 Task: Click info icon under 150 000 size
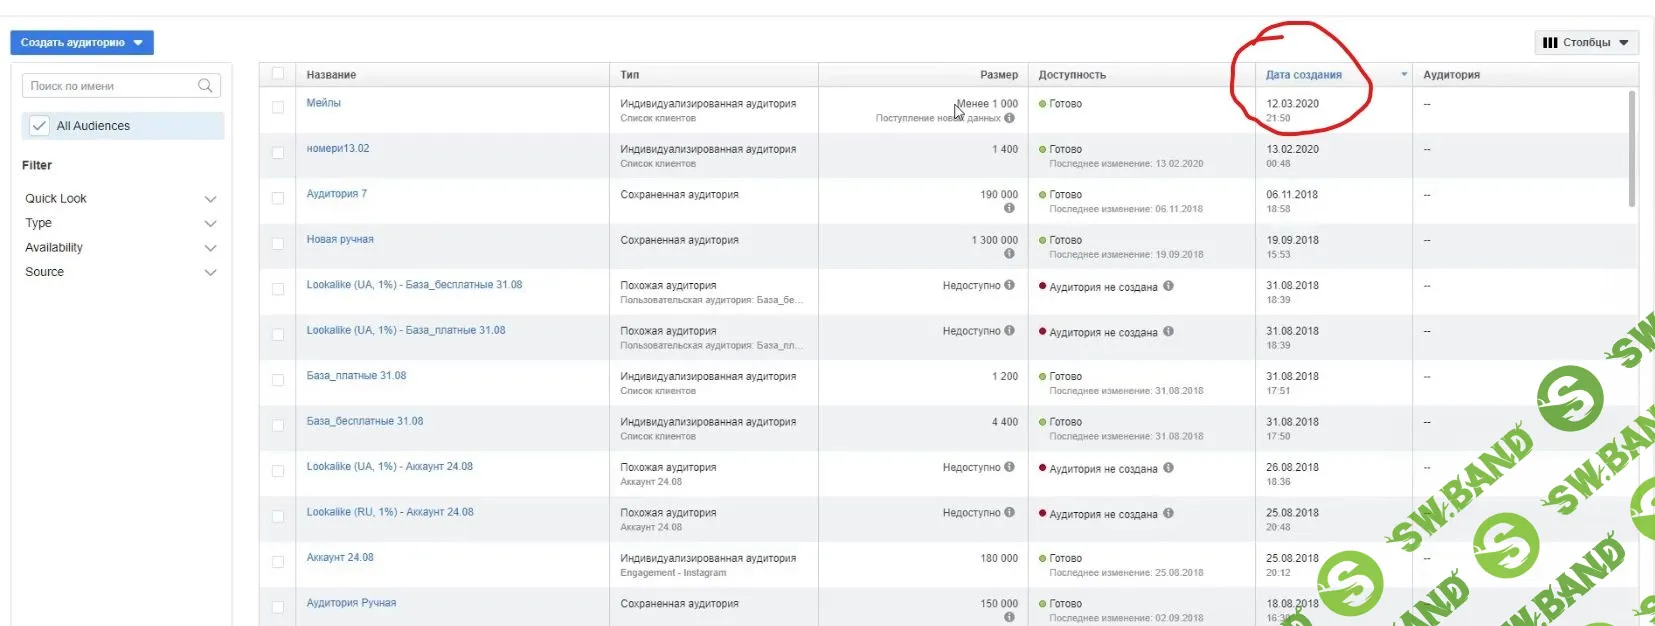(x=1009, y=617)
